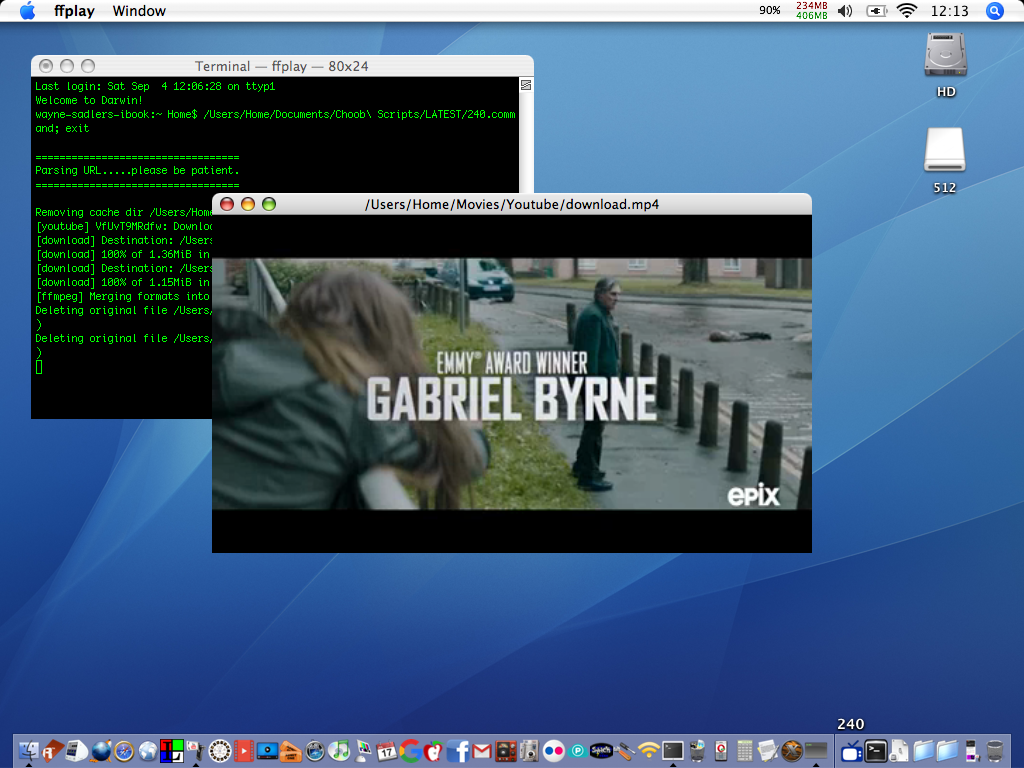This screenshot has width=1024, height=768.
Task: Click the Terminal cursor block
Action: tap(39, 367)
